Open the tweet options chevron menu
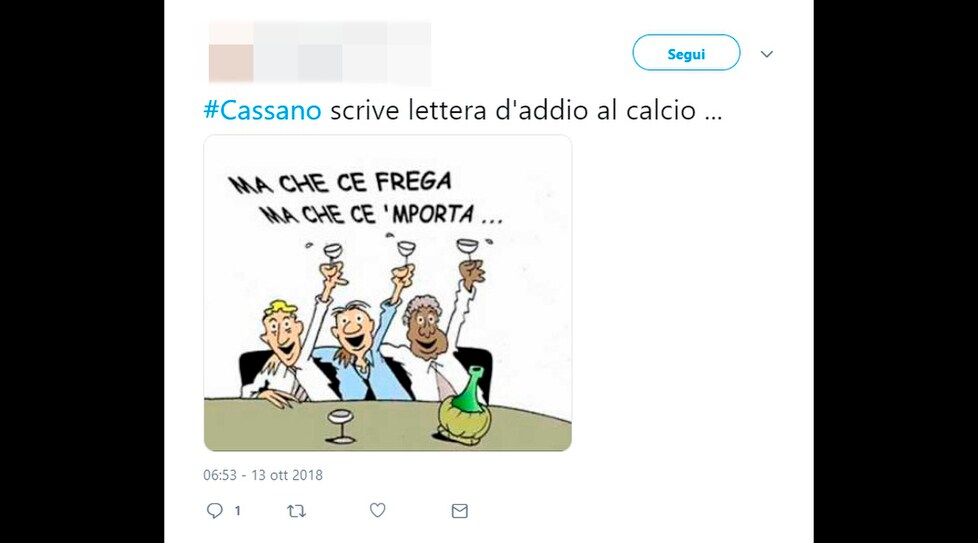 pos(767,54)
